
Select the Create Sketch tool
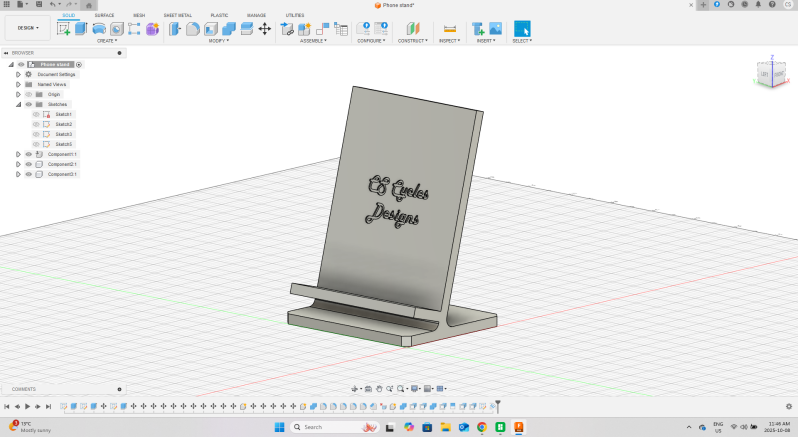[x=64, y=29]
